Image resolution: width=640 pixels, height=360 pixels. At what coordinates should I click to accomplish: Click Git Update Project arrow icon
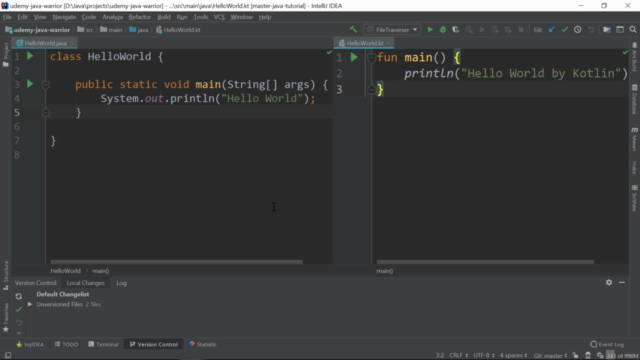click(x=552, y=29)
